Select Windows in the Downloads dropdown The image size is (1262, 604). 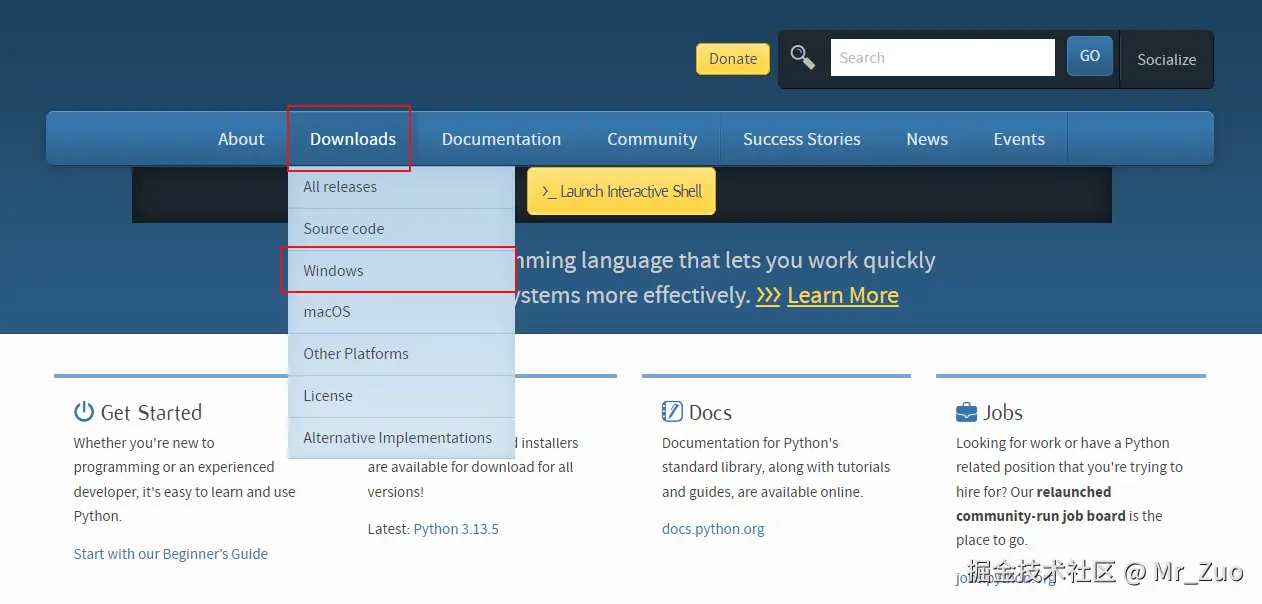pyautogui.click(x=401, y=271)
